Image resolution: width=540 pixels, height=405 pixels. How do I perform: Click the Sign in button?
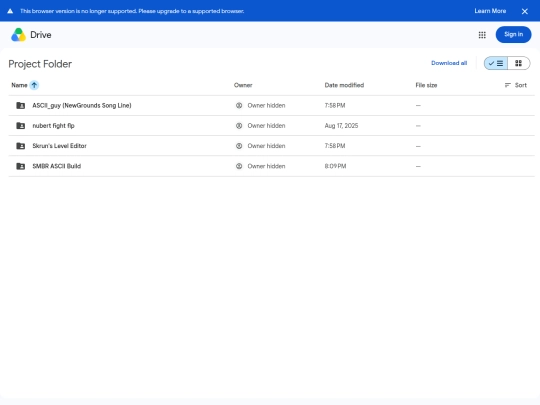[513, 34]
